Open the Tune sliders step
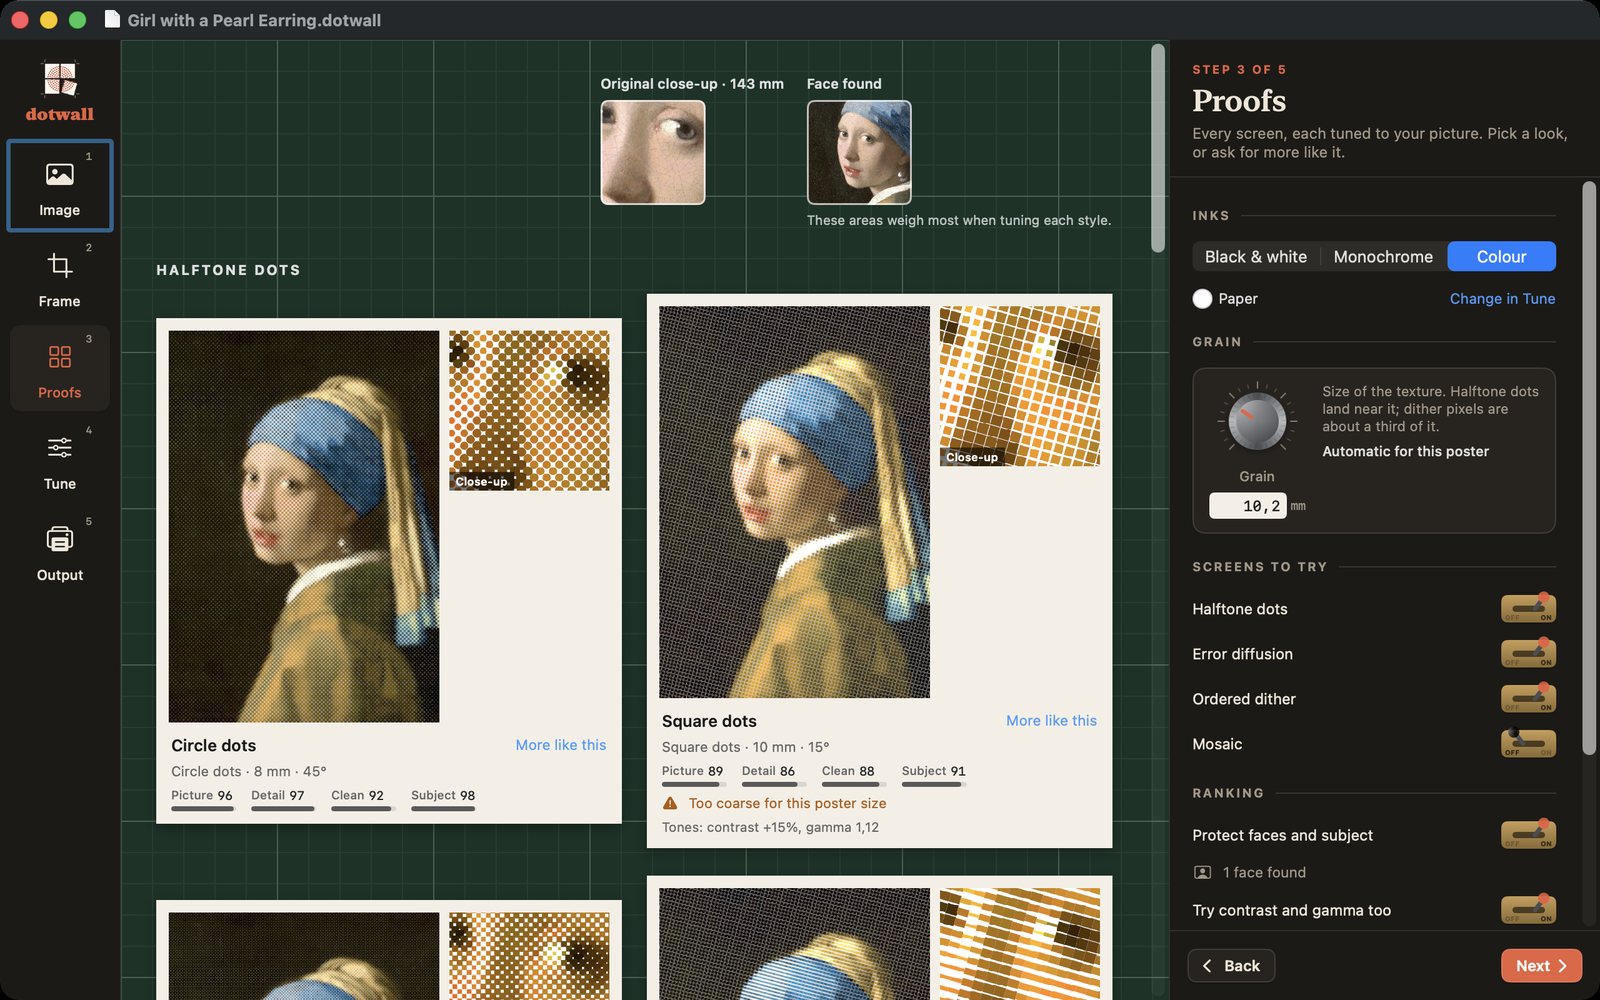The image size is (1600, 1000). 60,460
